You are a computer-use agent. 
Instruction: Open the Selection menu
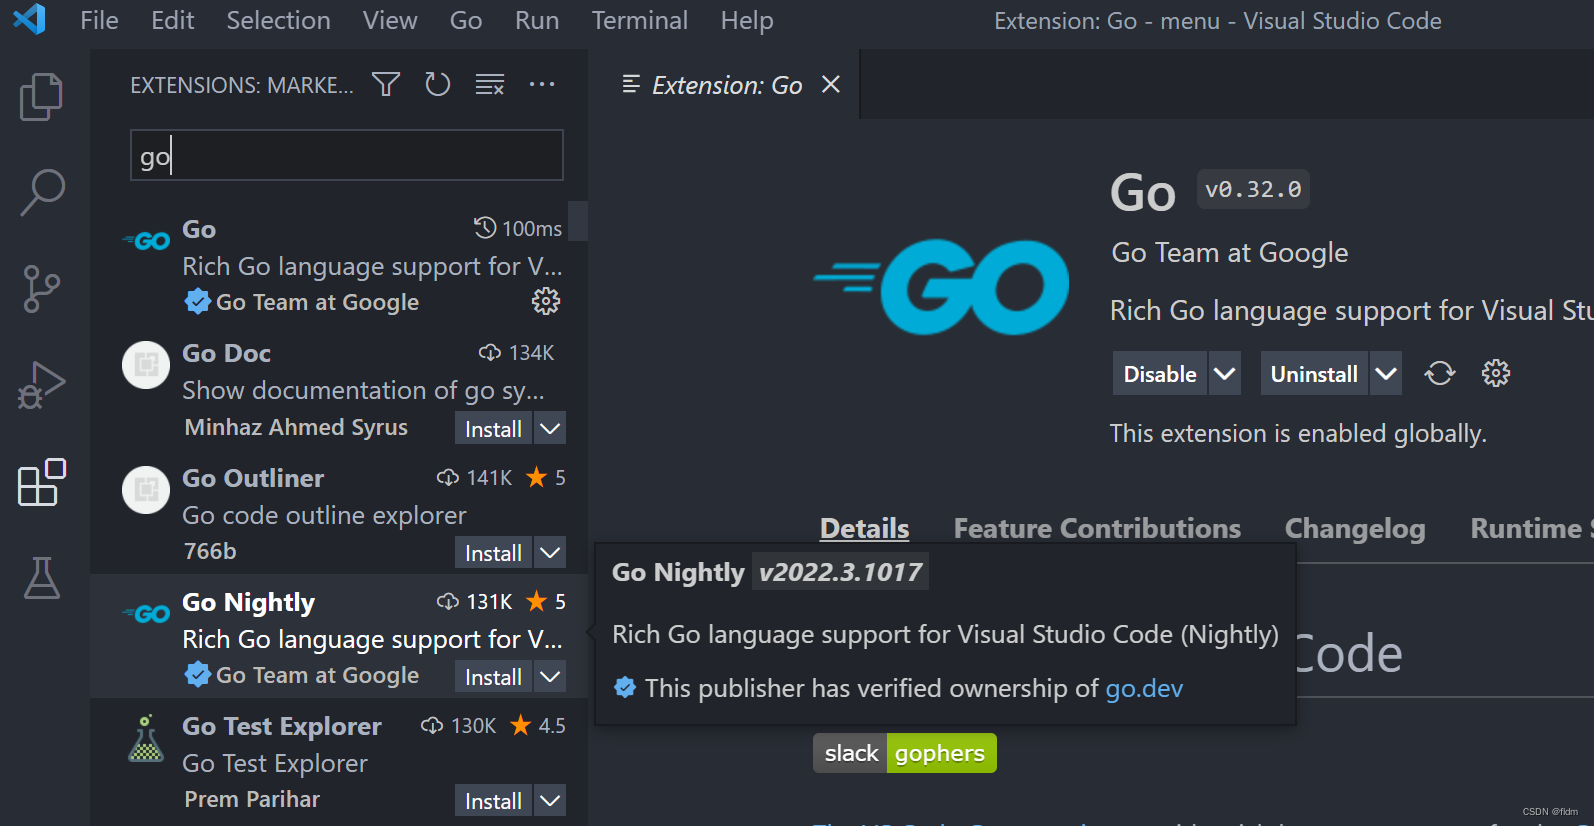point(278,20)
